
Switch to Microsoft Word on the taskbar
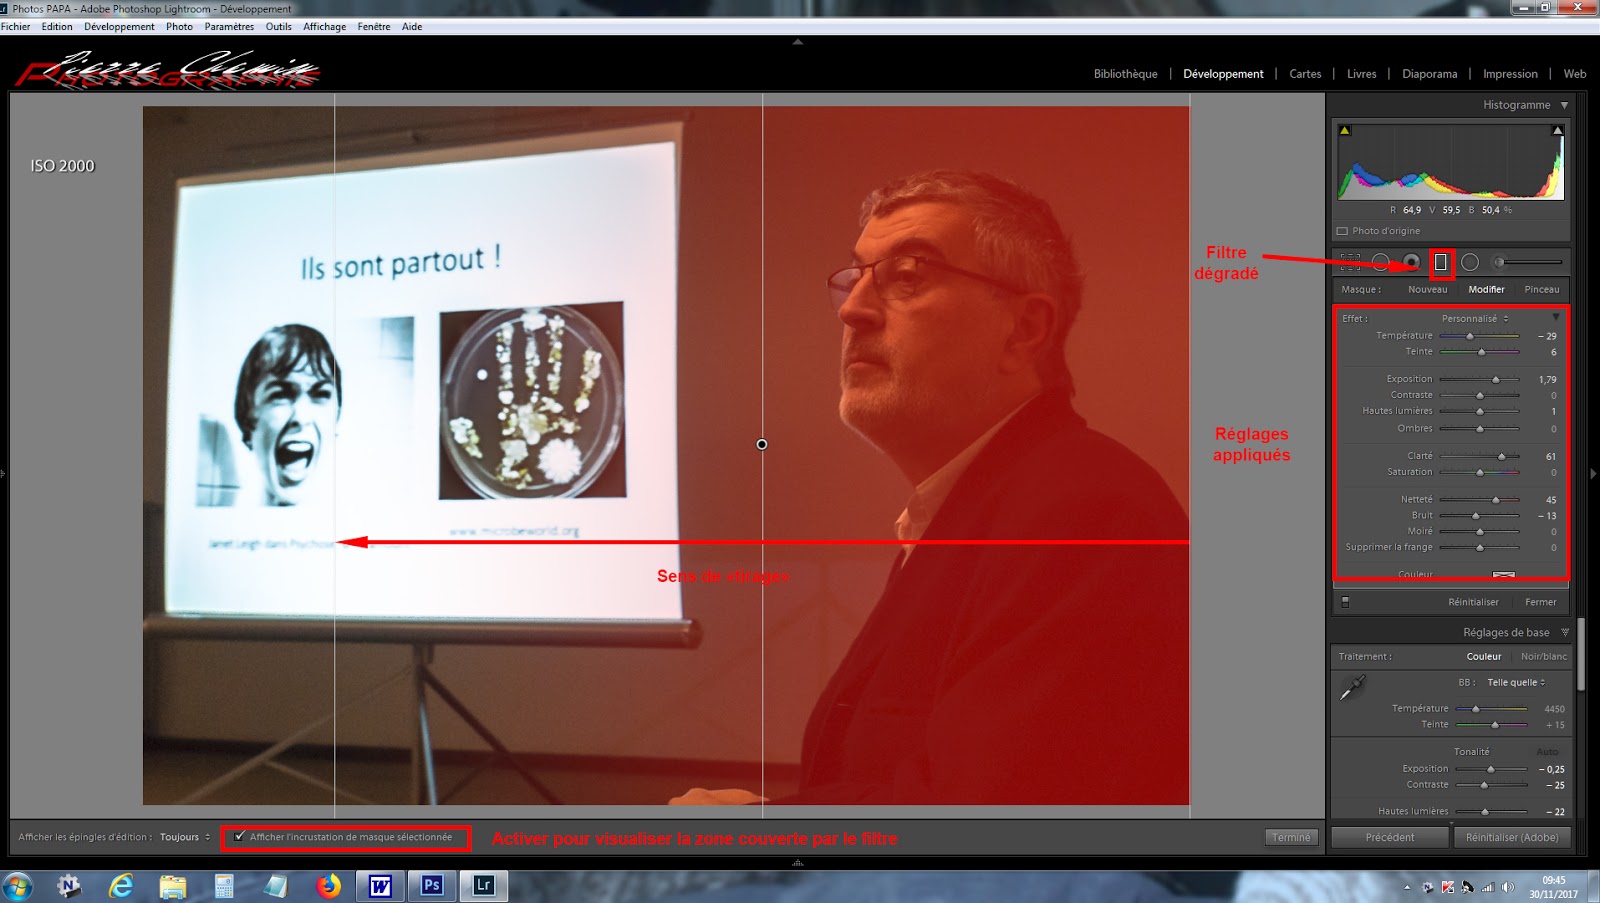tap(380, 886)
